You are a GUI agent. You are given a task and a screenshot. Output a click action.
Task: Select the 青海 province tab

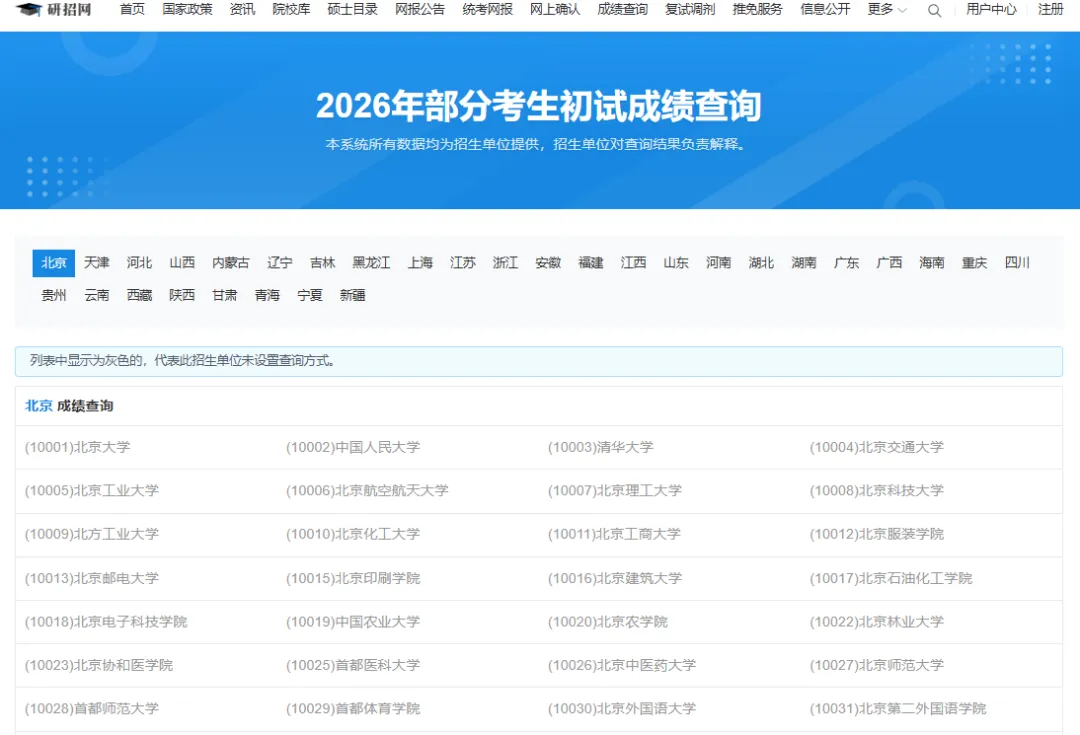click(x=267, y=295)
